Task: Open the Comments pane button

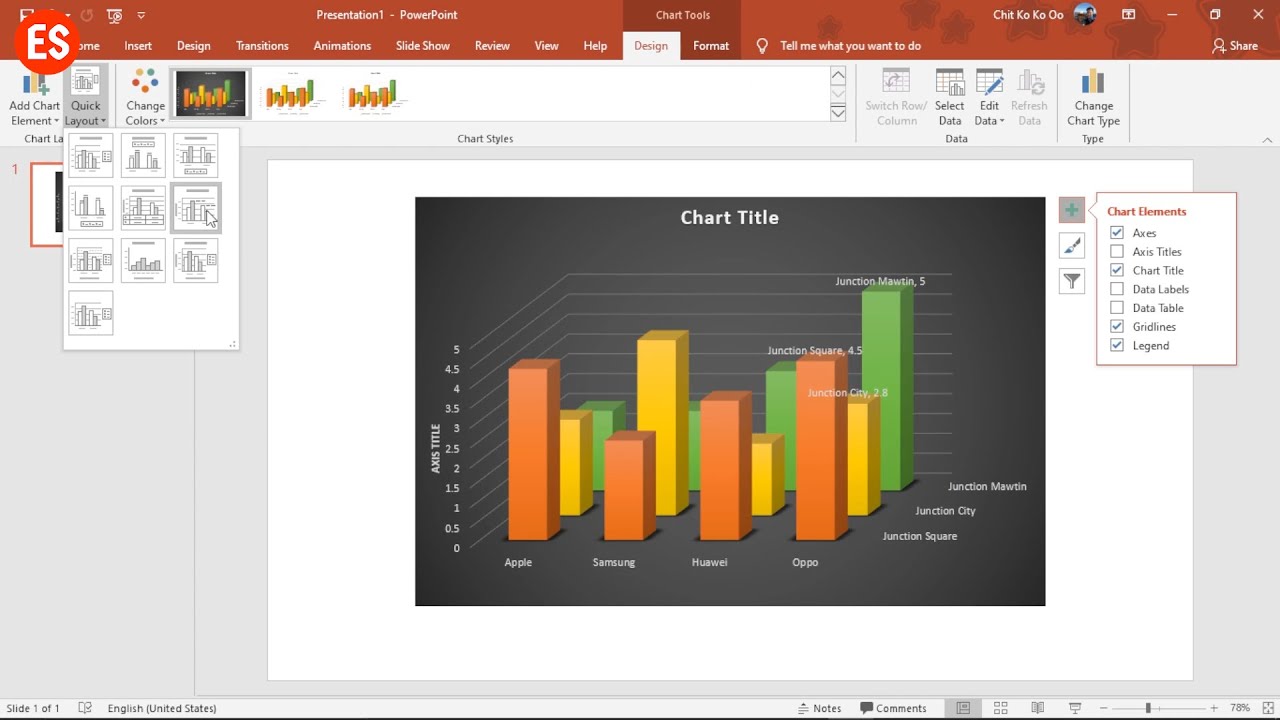Action: click(893, 708)
